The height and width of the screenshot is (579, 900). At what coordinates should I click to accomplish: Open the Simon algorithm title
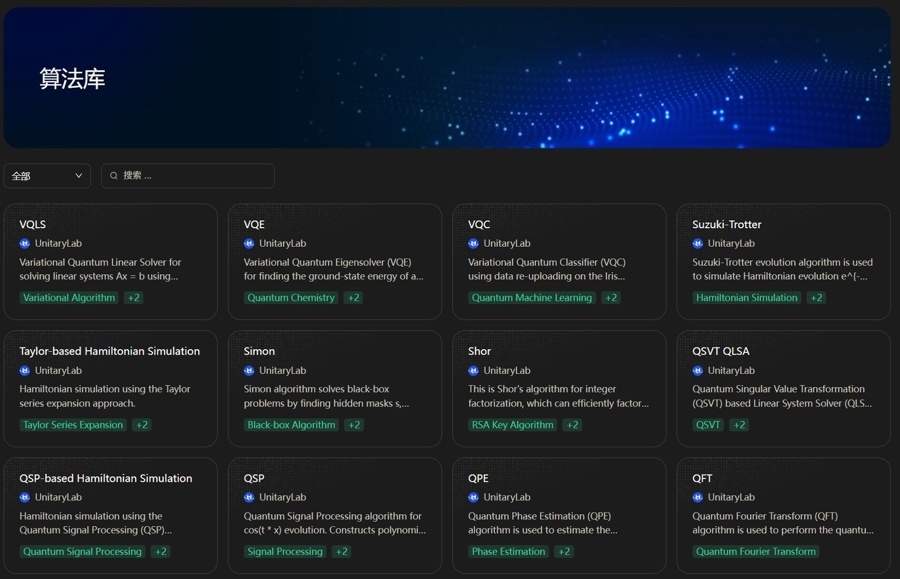tap(259, 351)
